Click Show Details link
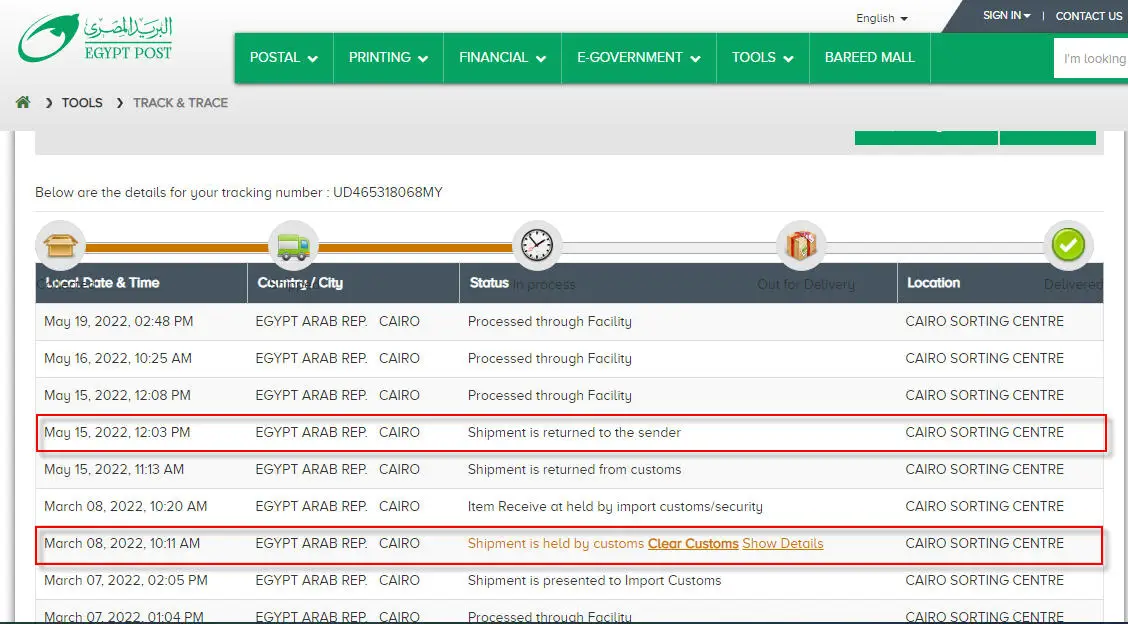 coord(783,543)
